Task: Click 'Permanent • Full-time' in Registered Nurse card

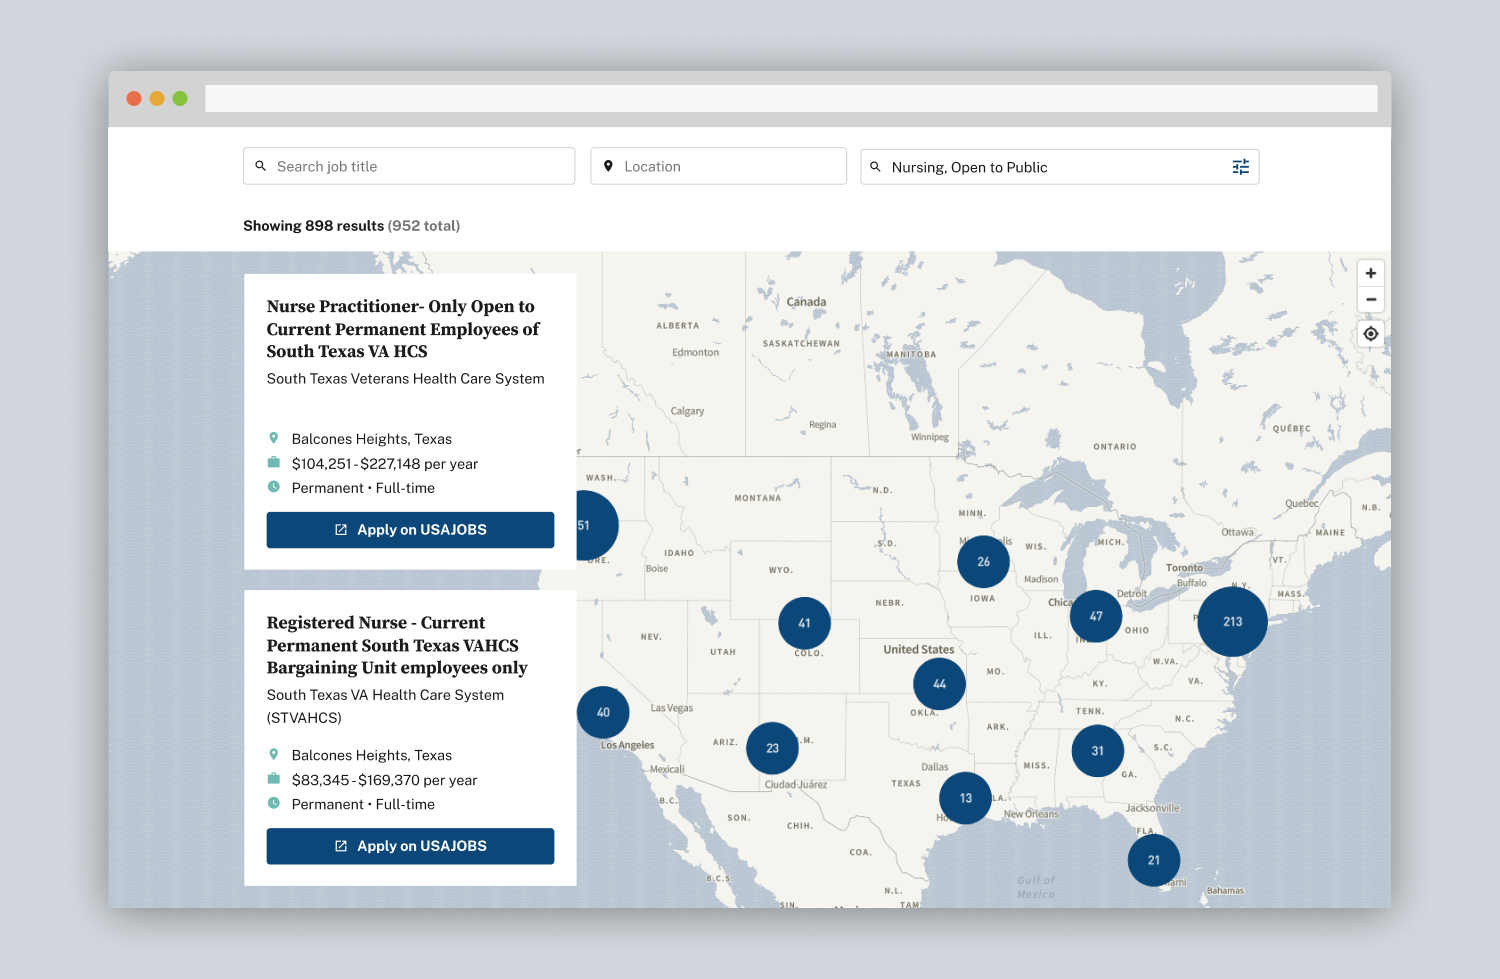Action: click(363, 804)
